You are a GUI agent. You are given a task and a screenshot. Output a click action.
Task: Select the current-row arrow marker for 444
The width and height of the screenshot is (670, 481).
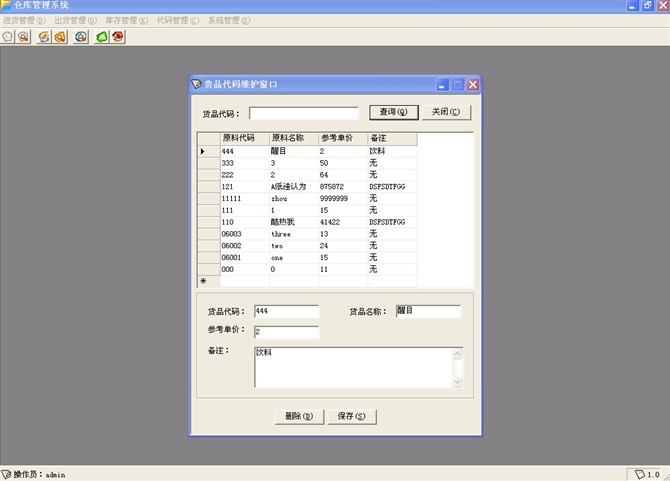pyautogui.click(x=209, y=151)
